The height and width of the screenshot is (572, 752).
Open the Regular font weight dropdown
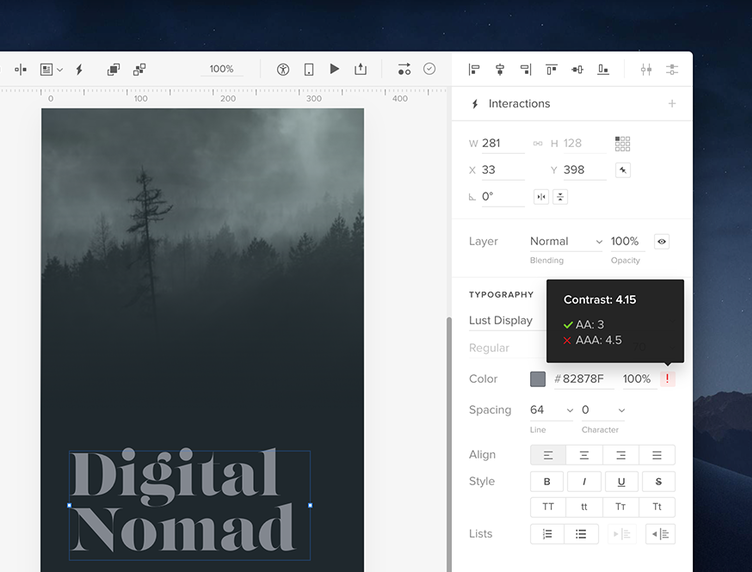507,348
